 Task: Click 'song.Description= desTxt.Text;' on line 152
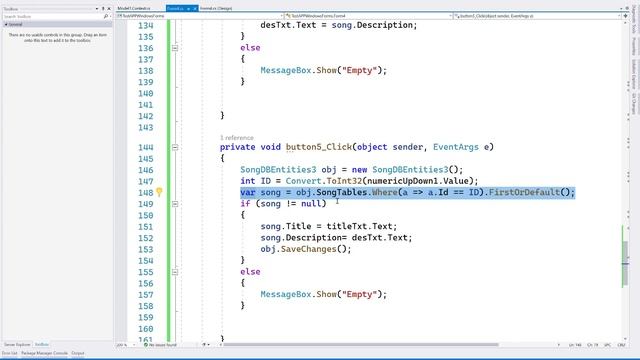(x=336, y=238)
